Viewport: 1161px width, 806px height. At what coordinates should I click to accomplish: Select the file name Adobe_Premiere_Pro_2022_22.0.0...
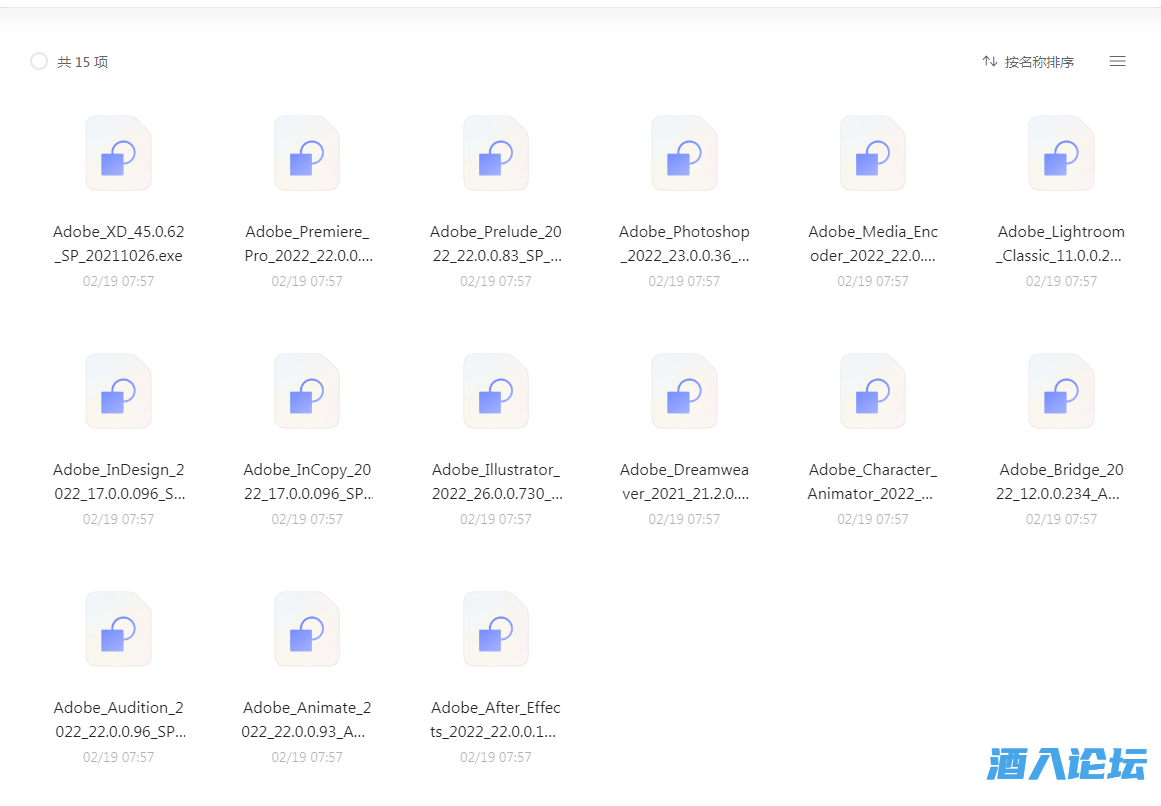pos(307,244)
